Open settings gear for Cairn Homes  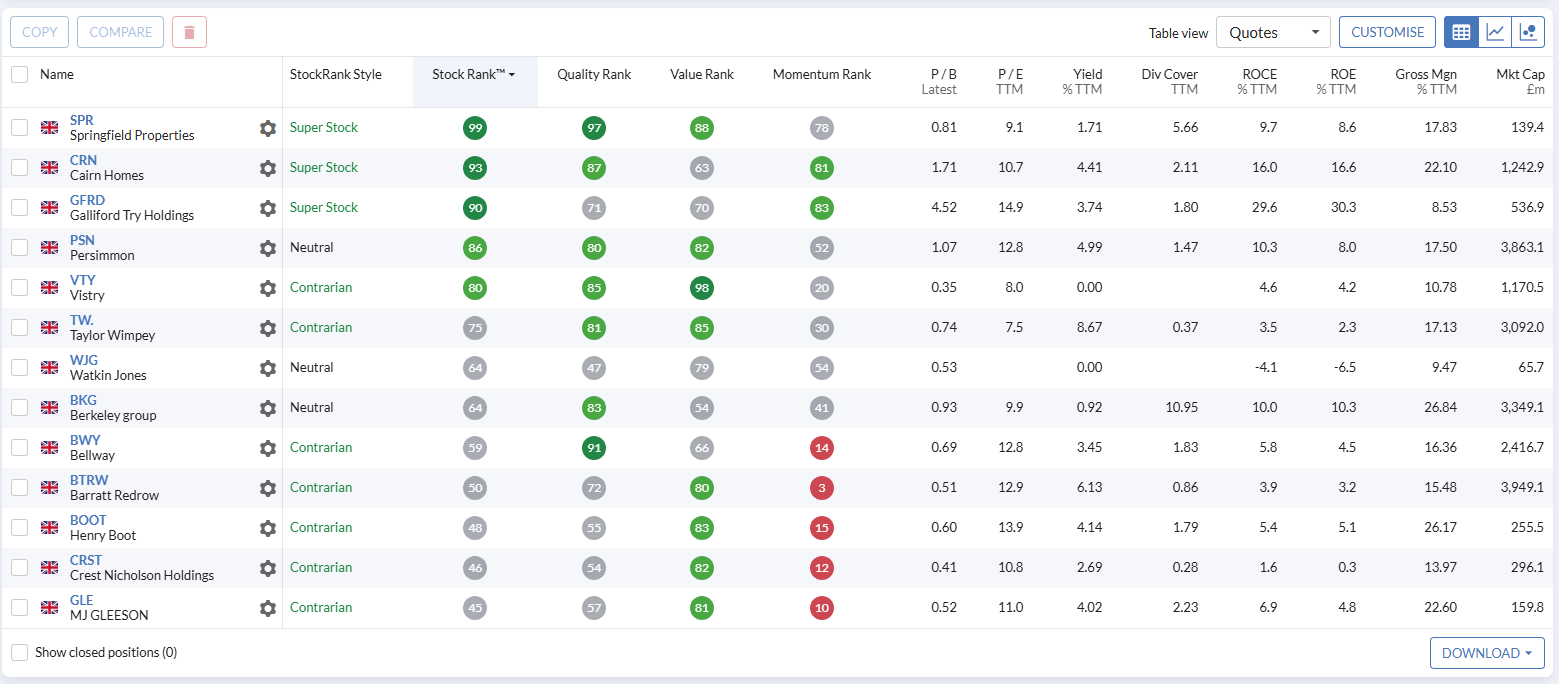click(267, 168)
